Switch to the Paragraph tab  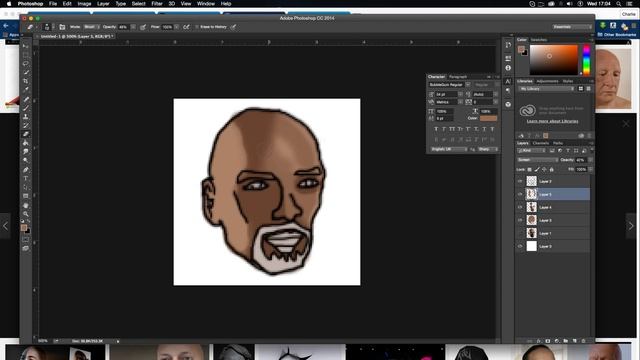tap(458, 77)
